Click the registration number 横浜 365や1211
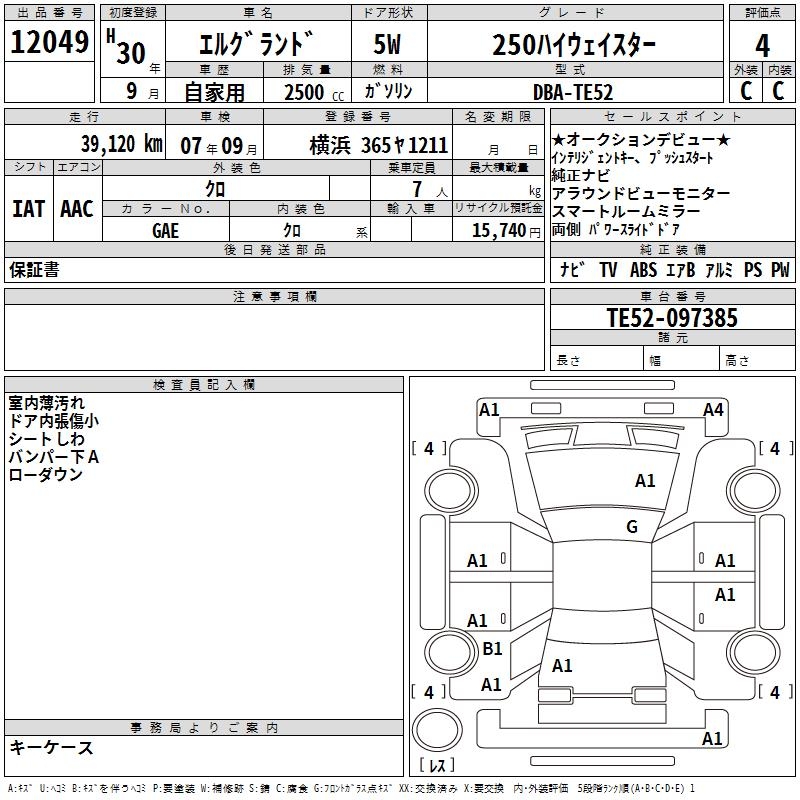This screenshot has width=800, height=800. point(379,145)
